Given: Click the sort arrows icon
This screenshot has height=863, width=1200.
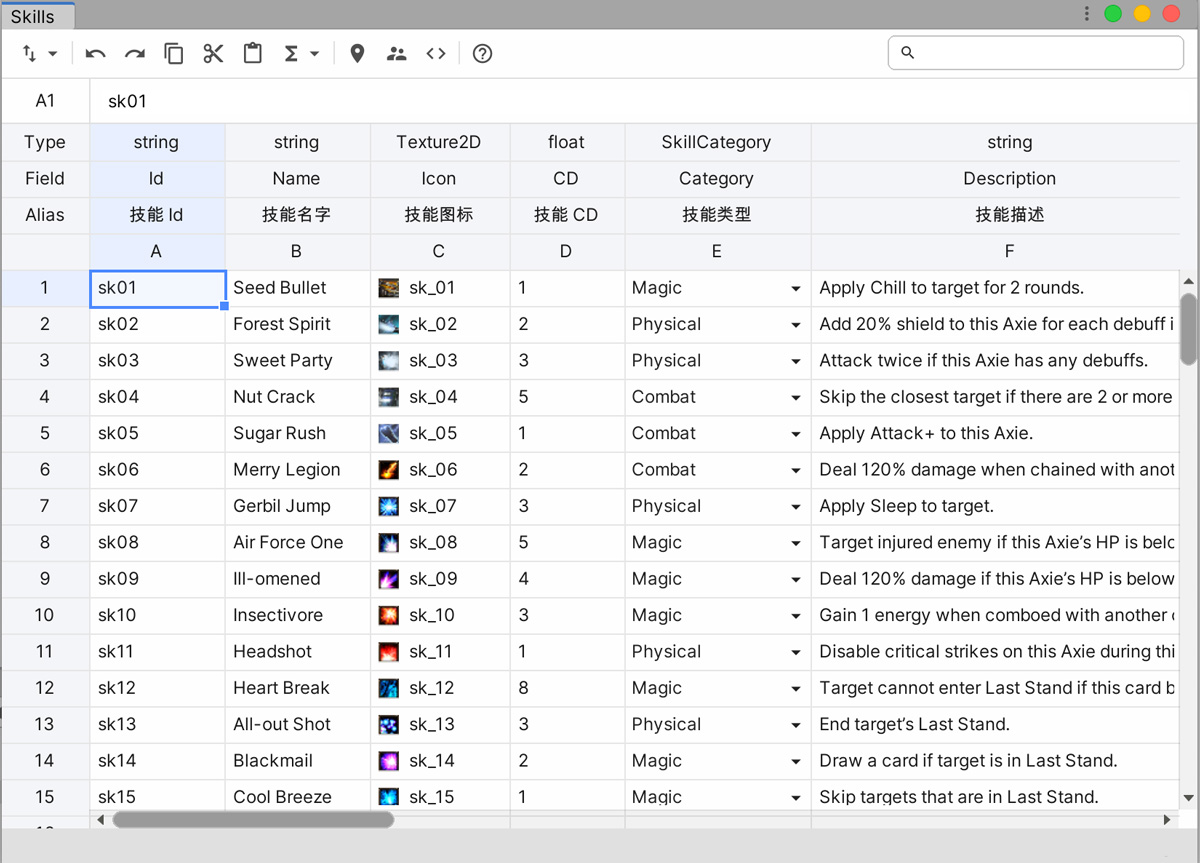Looking at the screenshot, I should click(30, 53).
